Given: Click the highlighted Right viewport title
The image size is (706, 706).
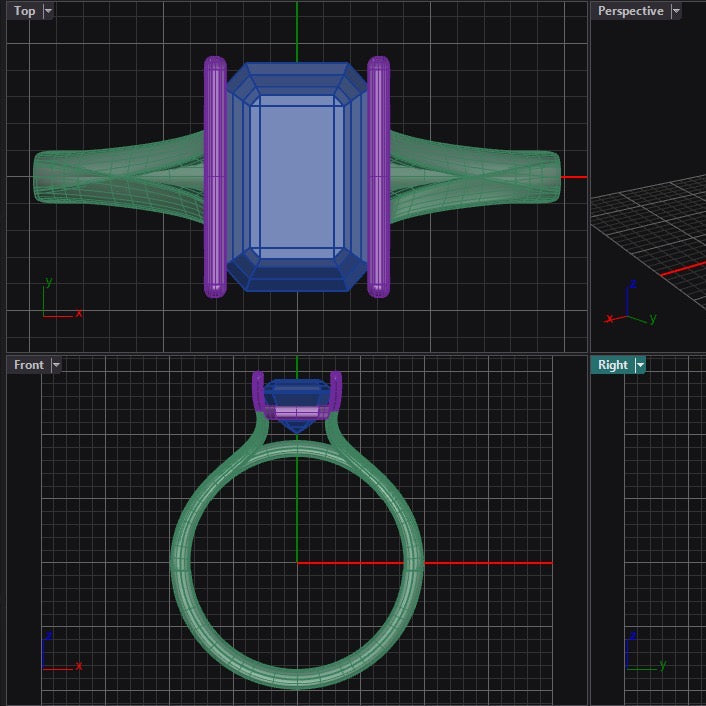Looking at the screenshot, I should pos(612,365).
